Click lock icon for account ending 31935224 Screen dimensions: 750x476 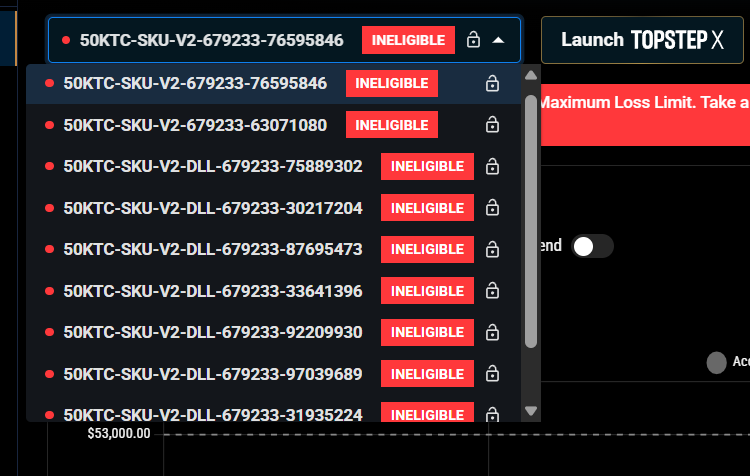pos(492,414)
